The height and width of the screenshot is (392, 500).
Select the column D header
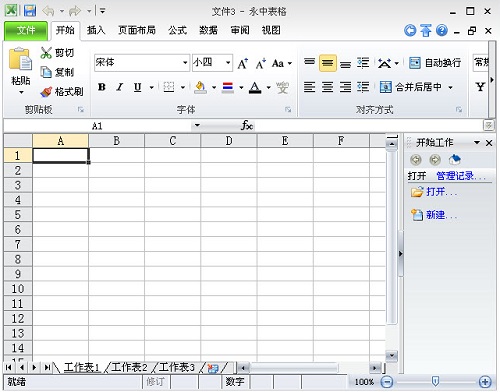pos(229,141)
